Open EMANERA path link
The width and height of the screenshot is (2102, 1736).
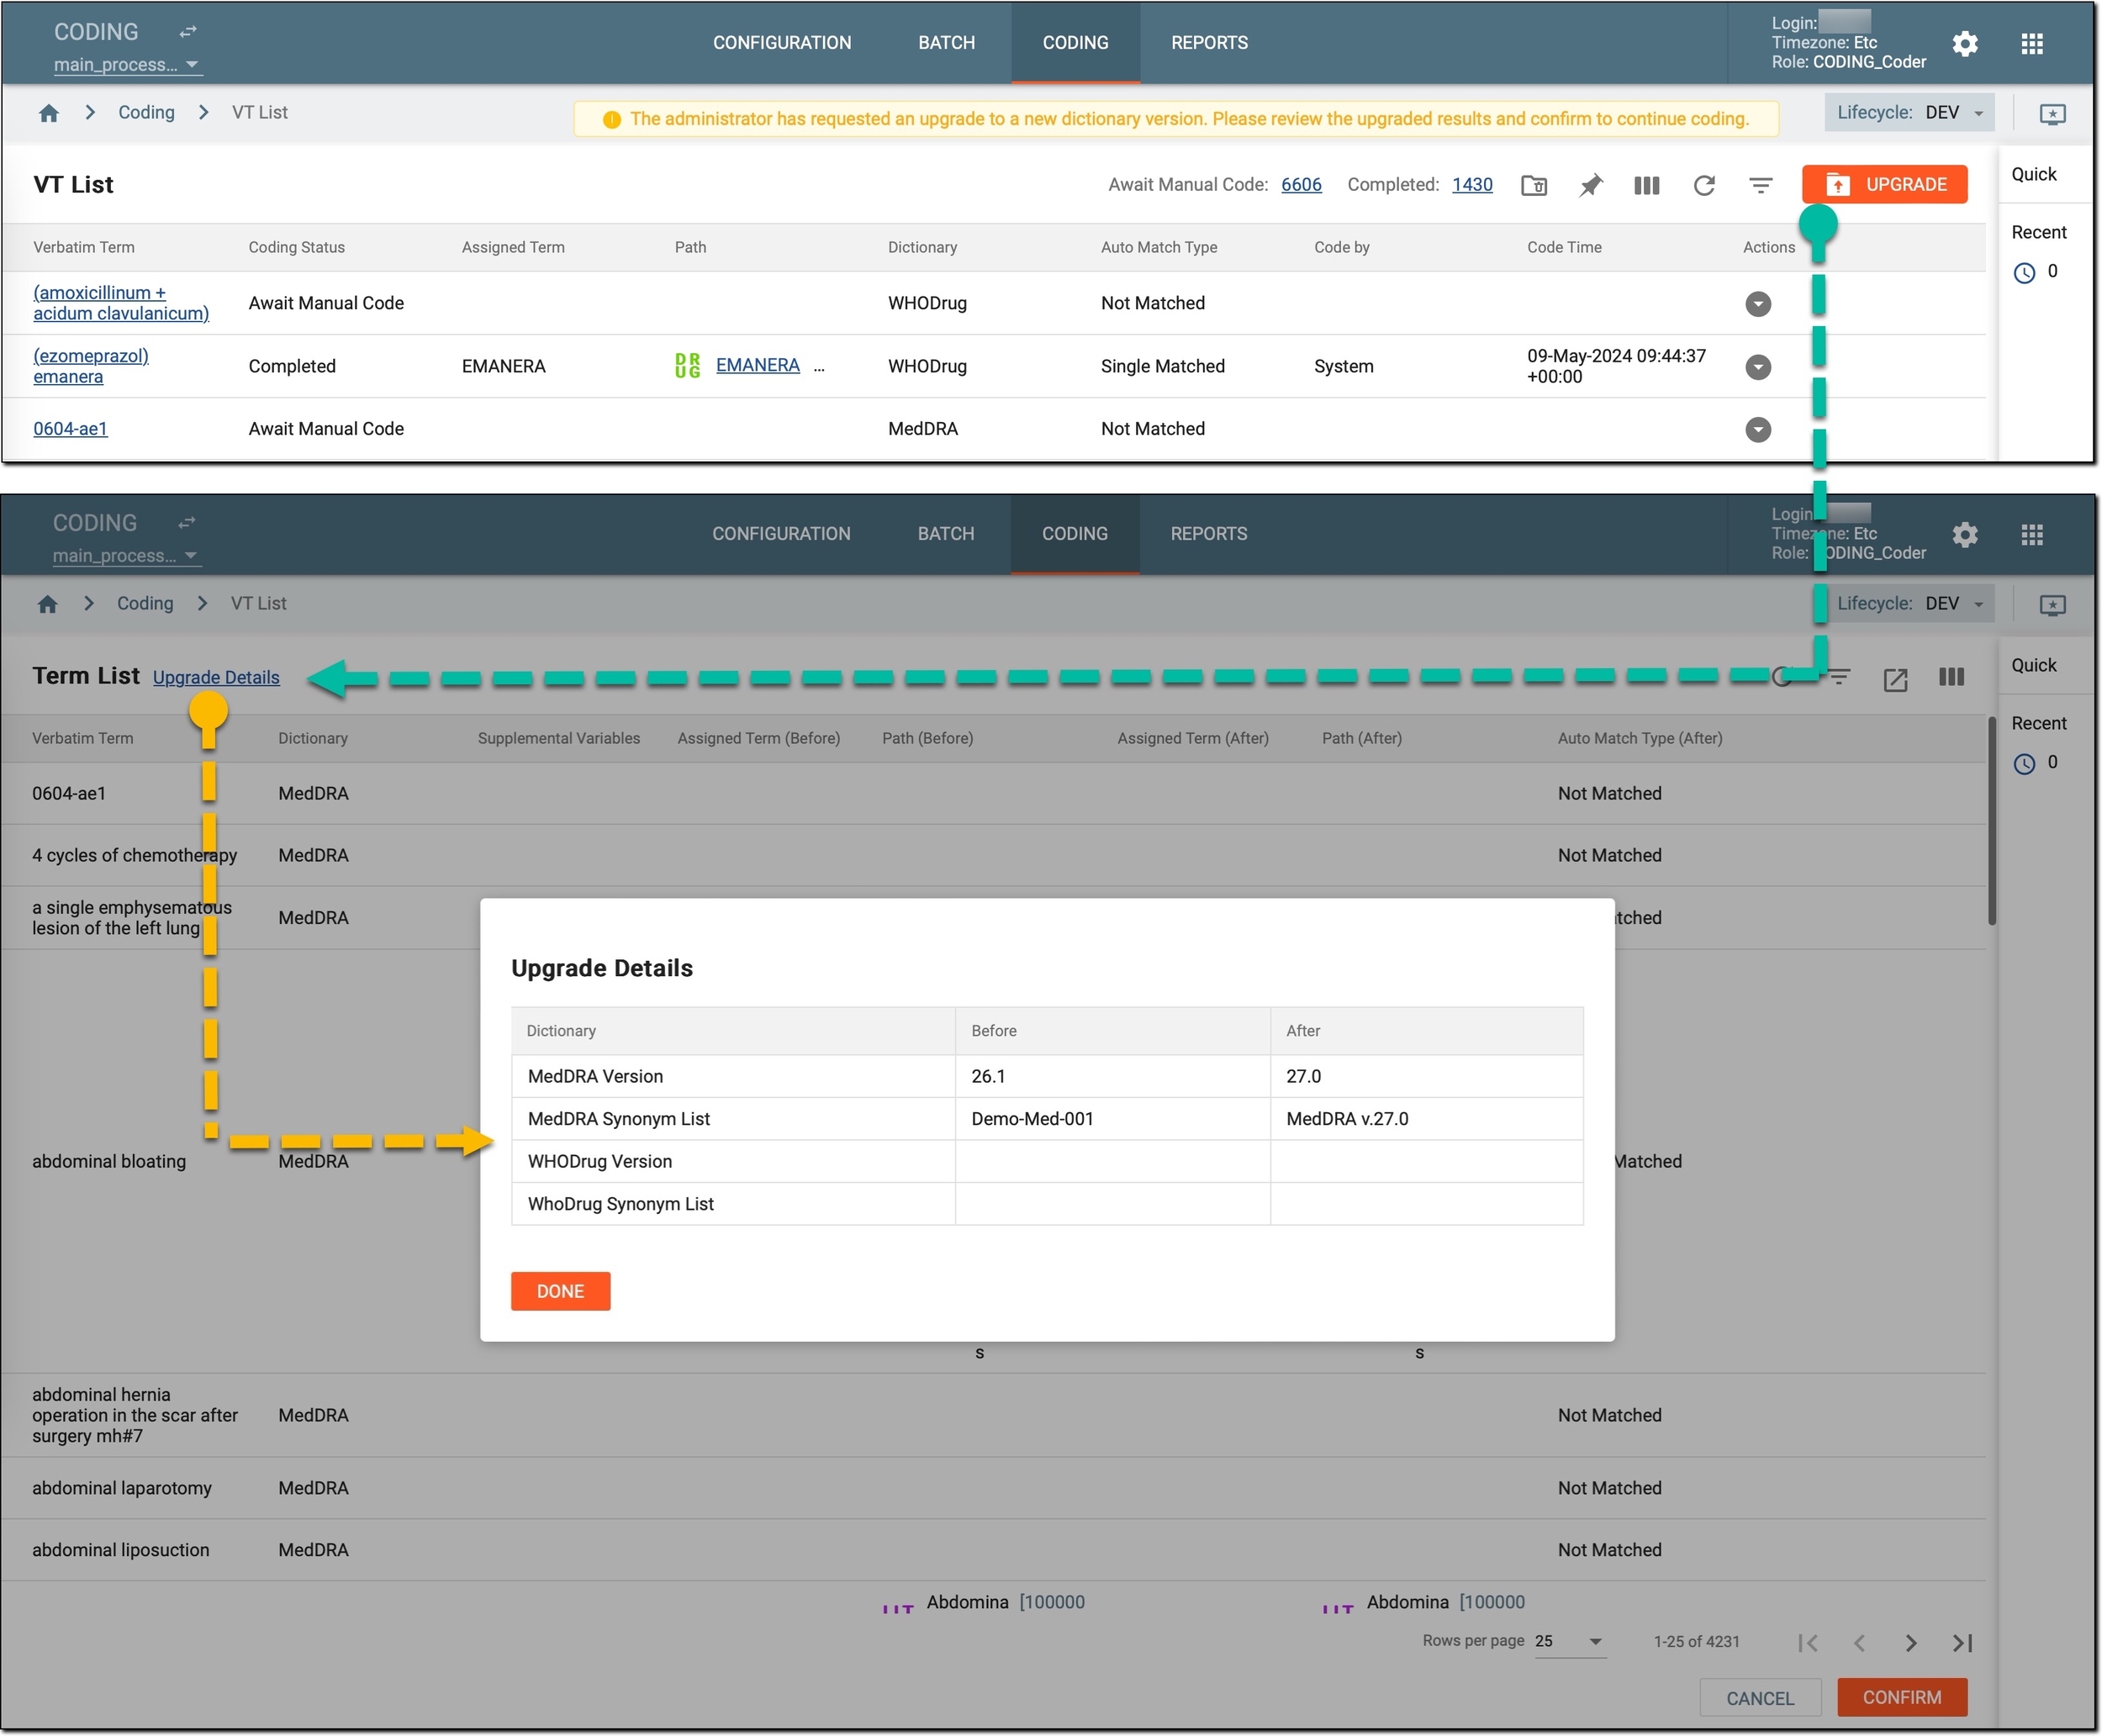[x=758, y=366]
